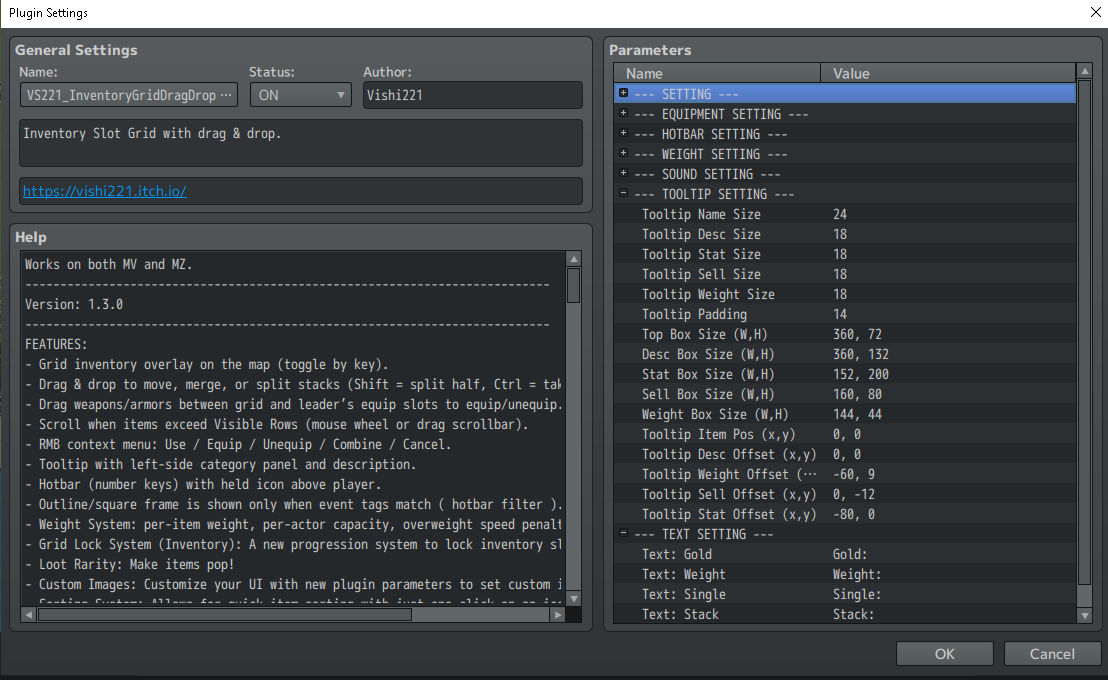Select the Weight Box Size (W,H) row
This screenshot has width=1108, height=680.
[844, 414]
